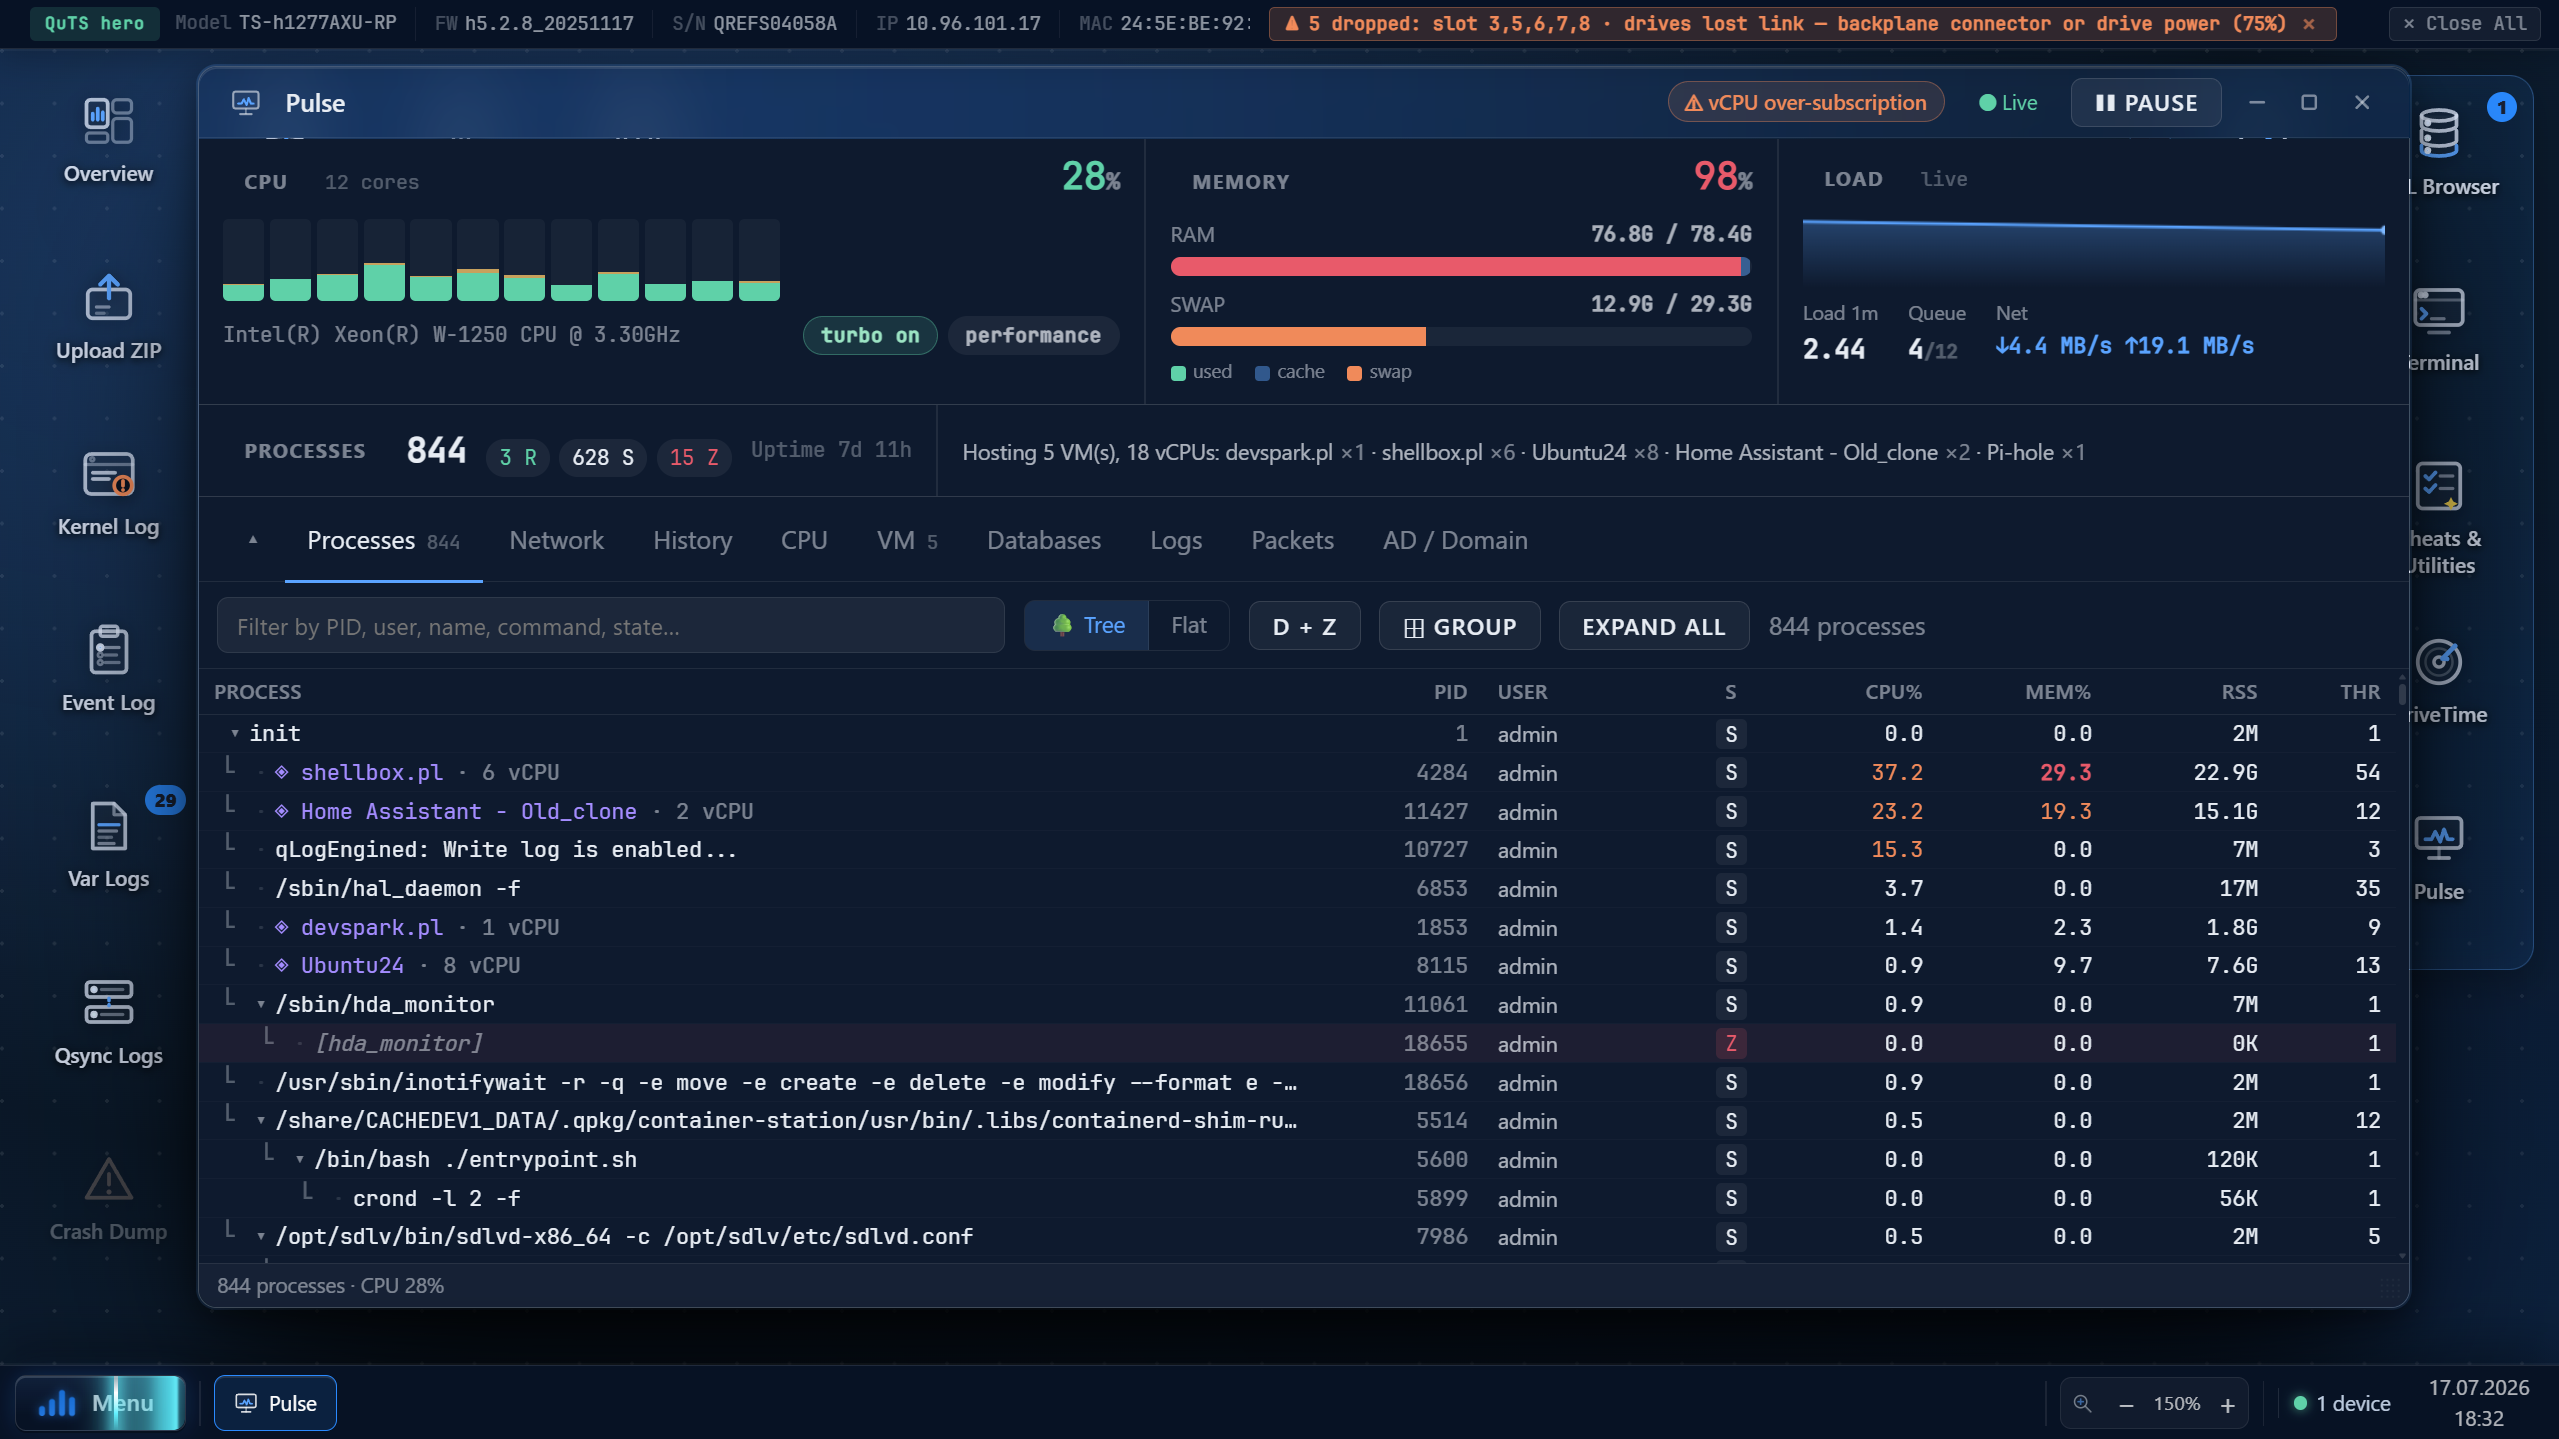The width and height of the screenshot is (2559, 1439).
Task: Switch to the History tab
Action: point(693,541)
